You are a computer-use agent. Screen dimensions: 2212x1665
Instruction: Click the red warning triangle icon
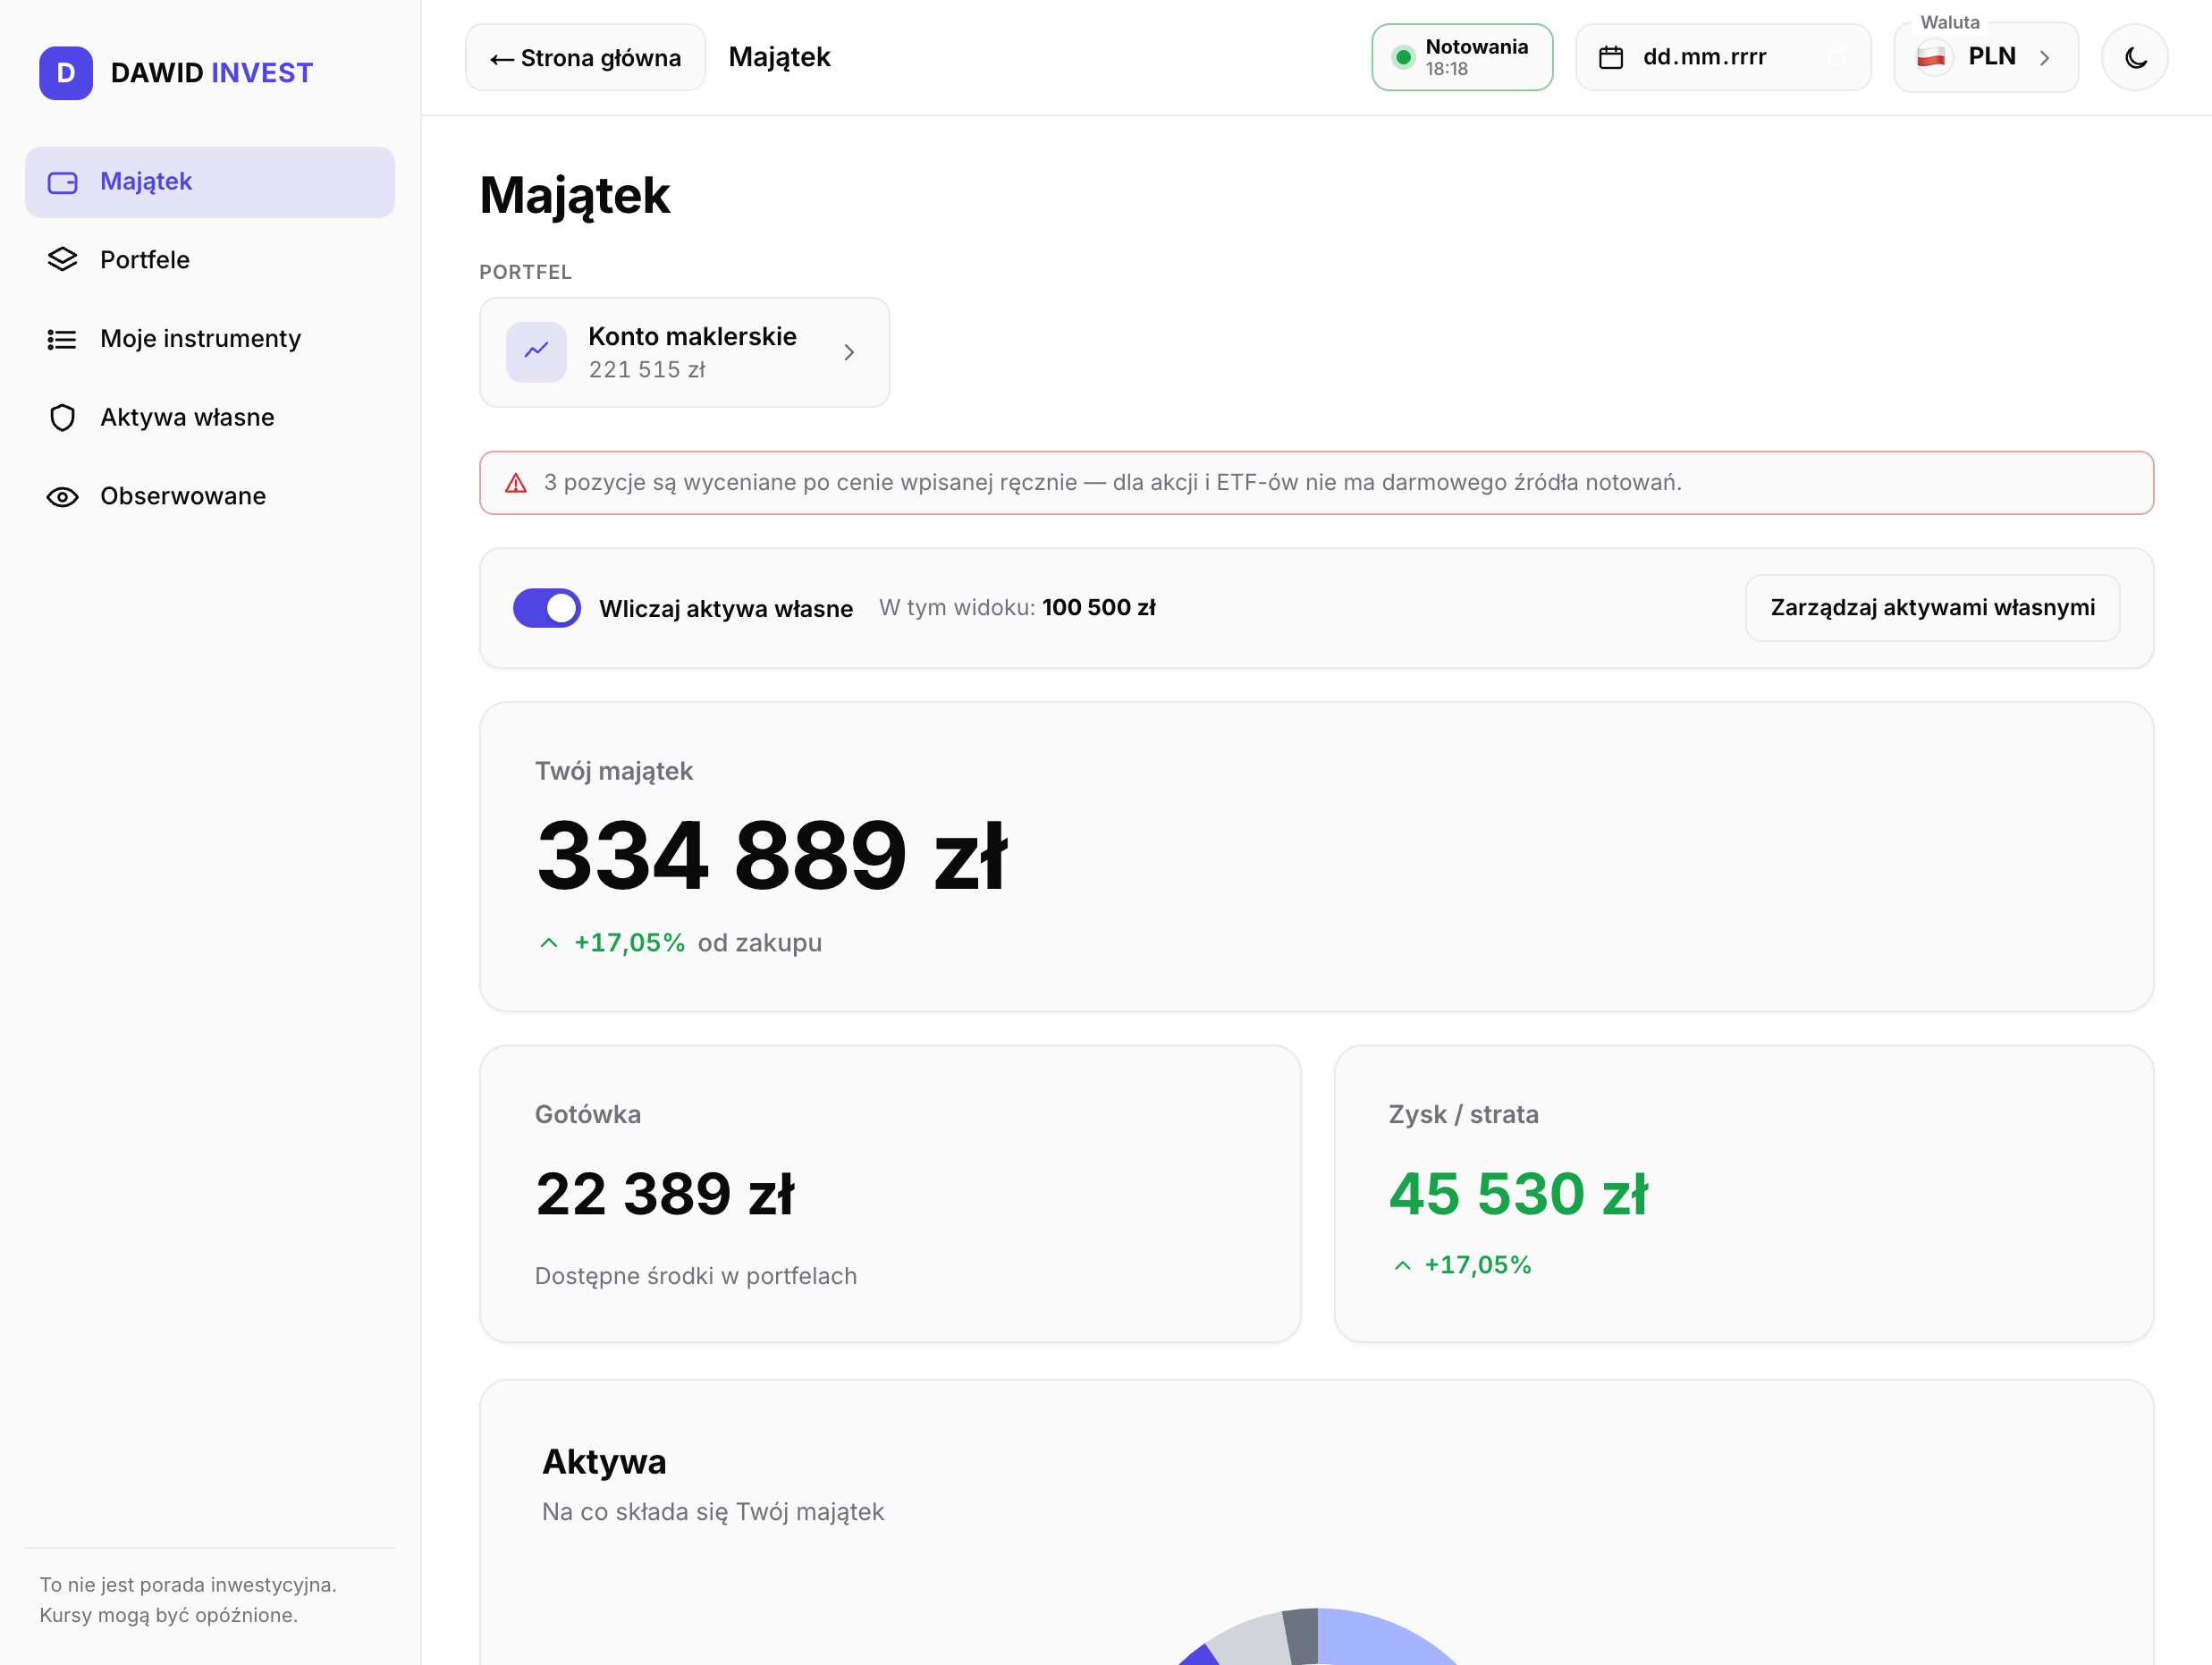click(516, 483)
